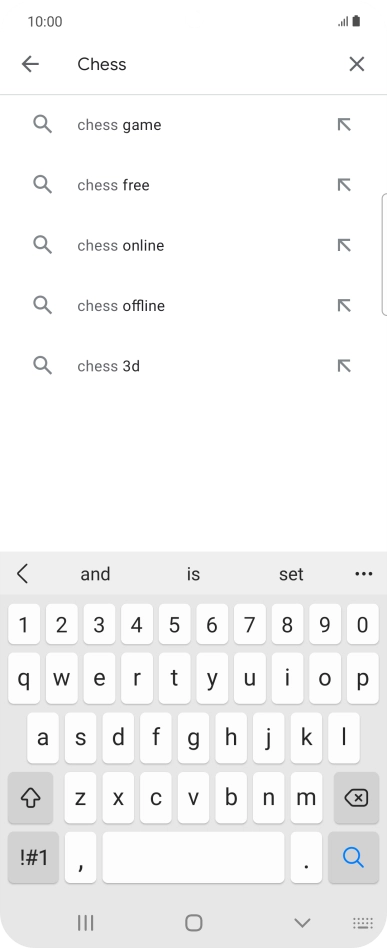
Task: Toggle the shift key on keyboard
Action: click(30, 798)
